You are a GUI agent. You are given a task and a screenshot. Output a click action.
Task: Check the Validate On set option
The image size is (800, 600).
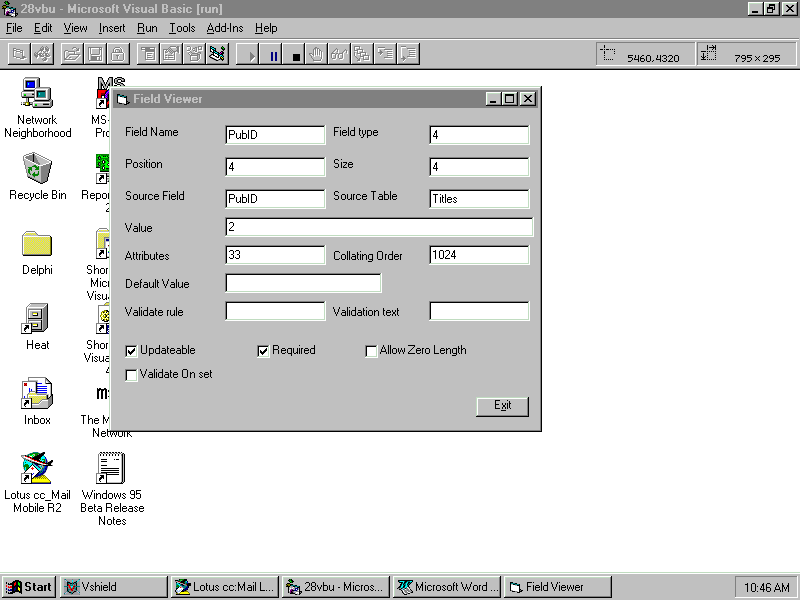coord(132,375)
